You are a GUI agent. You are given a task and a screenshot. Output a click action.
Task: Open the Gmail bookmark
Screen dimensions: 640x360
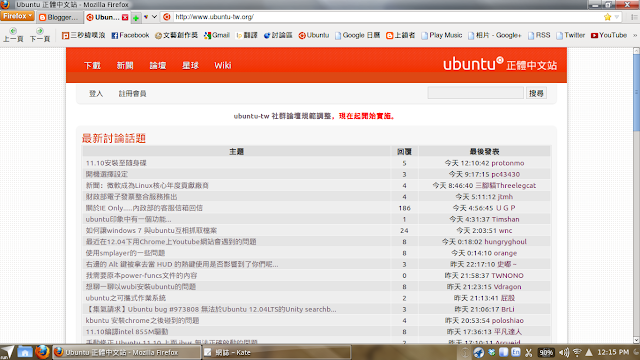tap(217, 36)
